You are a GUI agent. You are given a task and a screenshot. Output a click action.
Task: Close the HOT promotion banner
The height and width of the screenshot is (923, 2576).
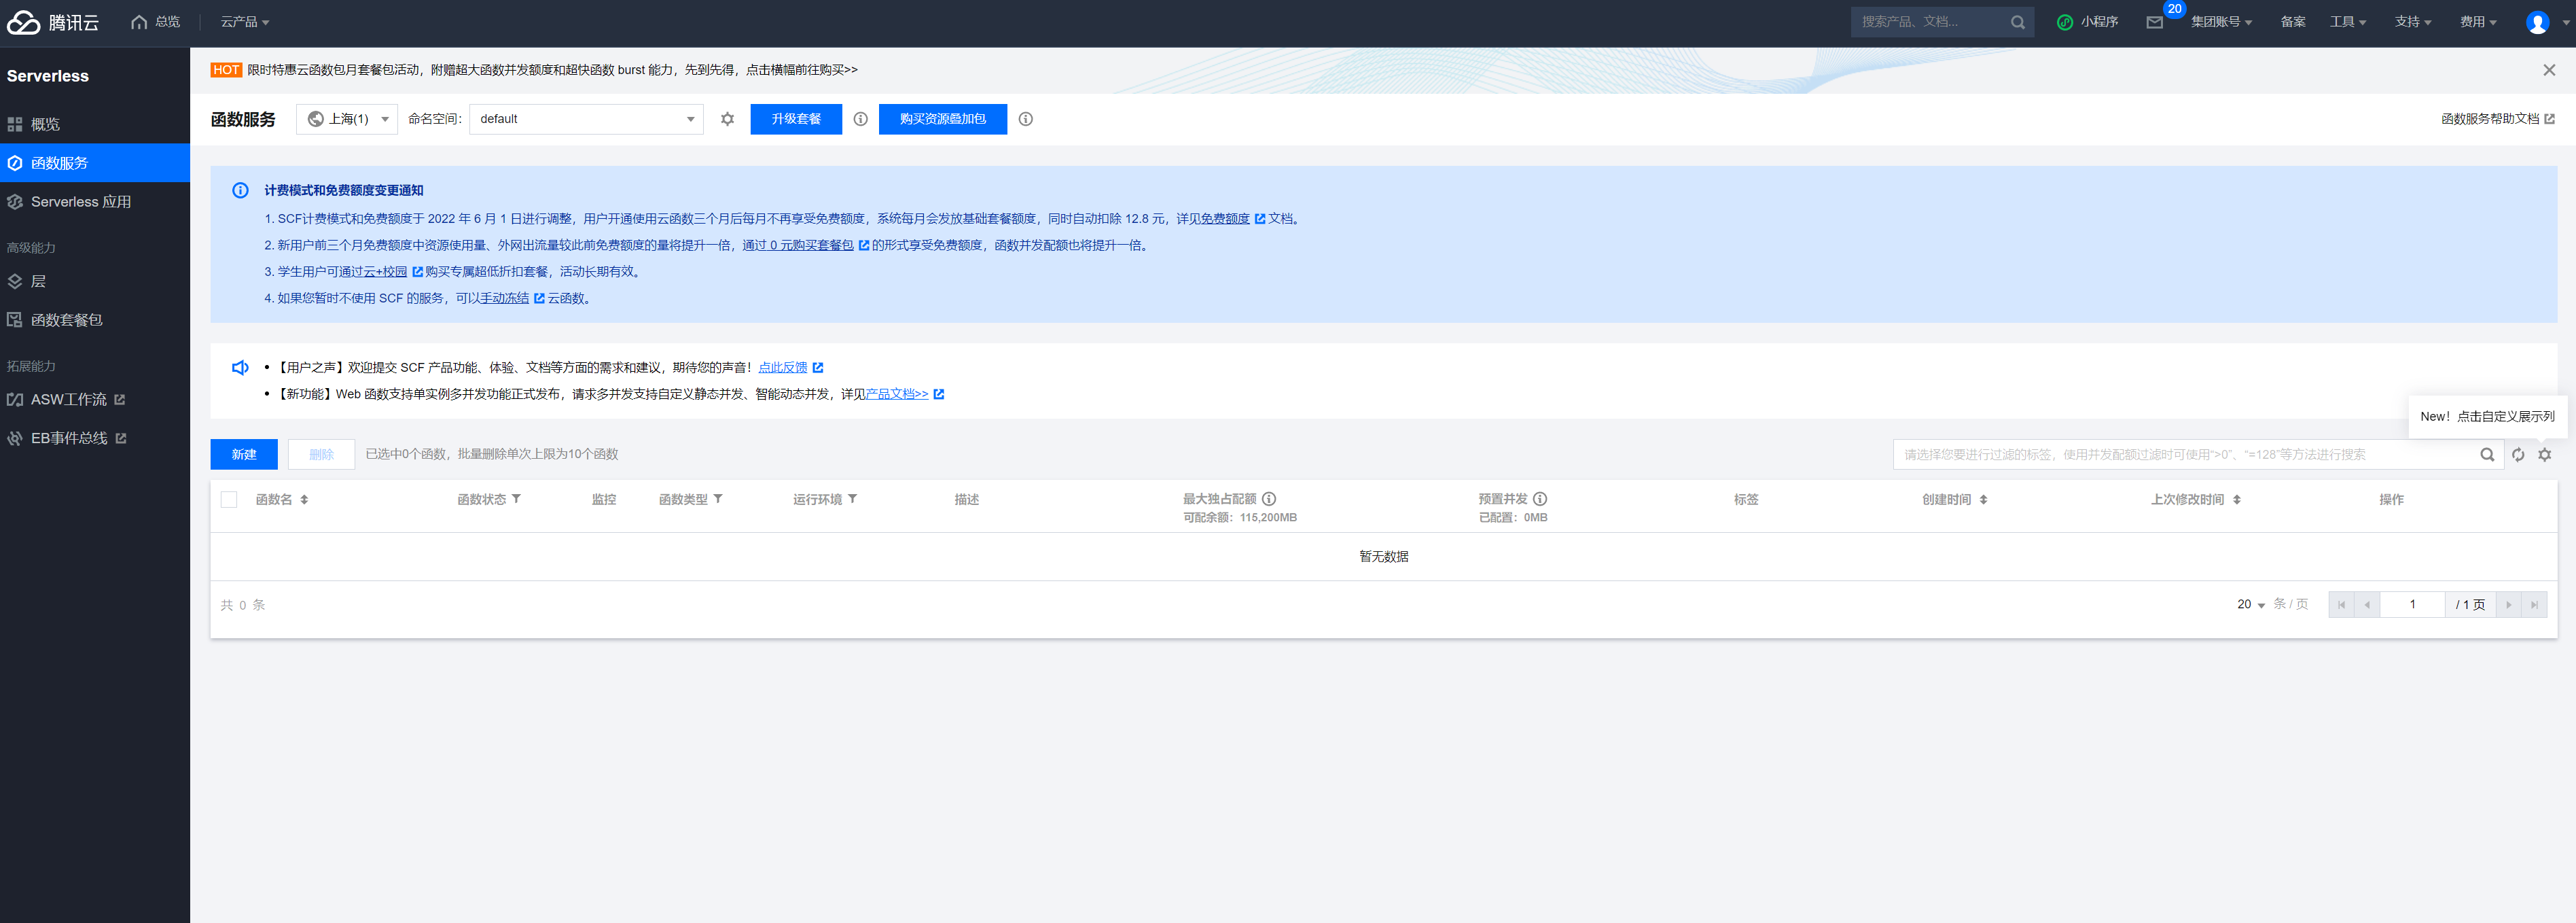(2548, 70)
